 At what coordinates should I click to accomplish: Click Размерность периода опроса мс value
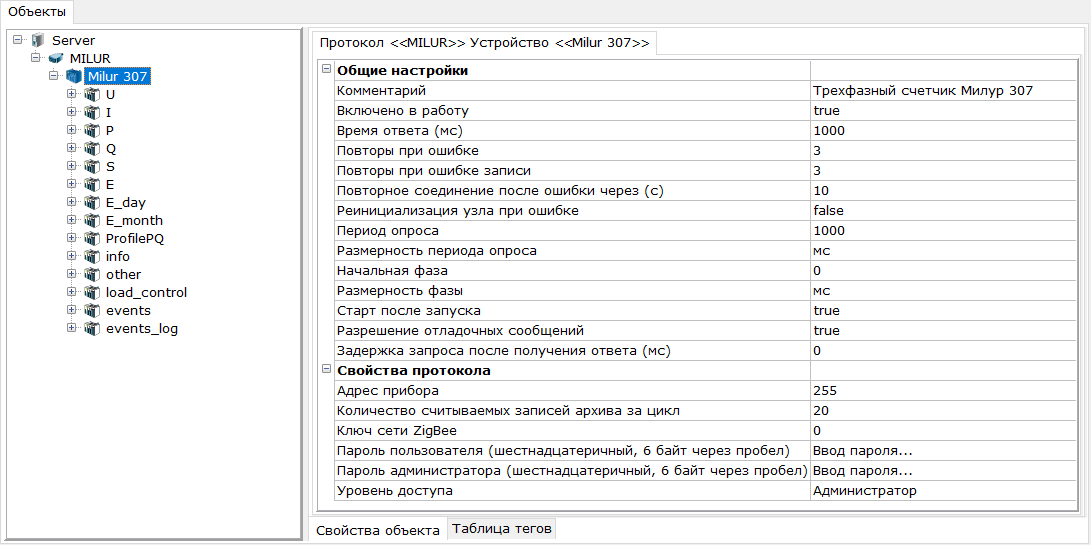(x=942, y=251)
